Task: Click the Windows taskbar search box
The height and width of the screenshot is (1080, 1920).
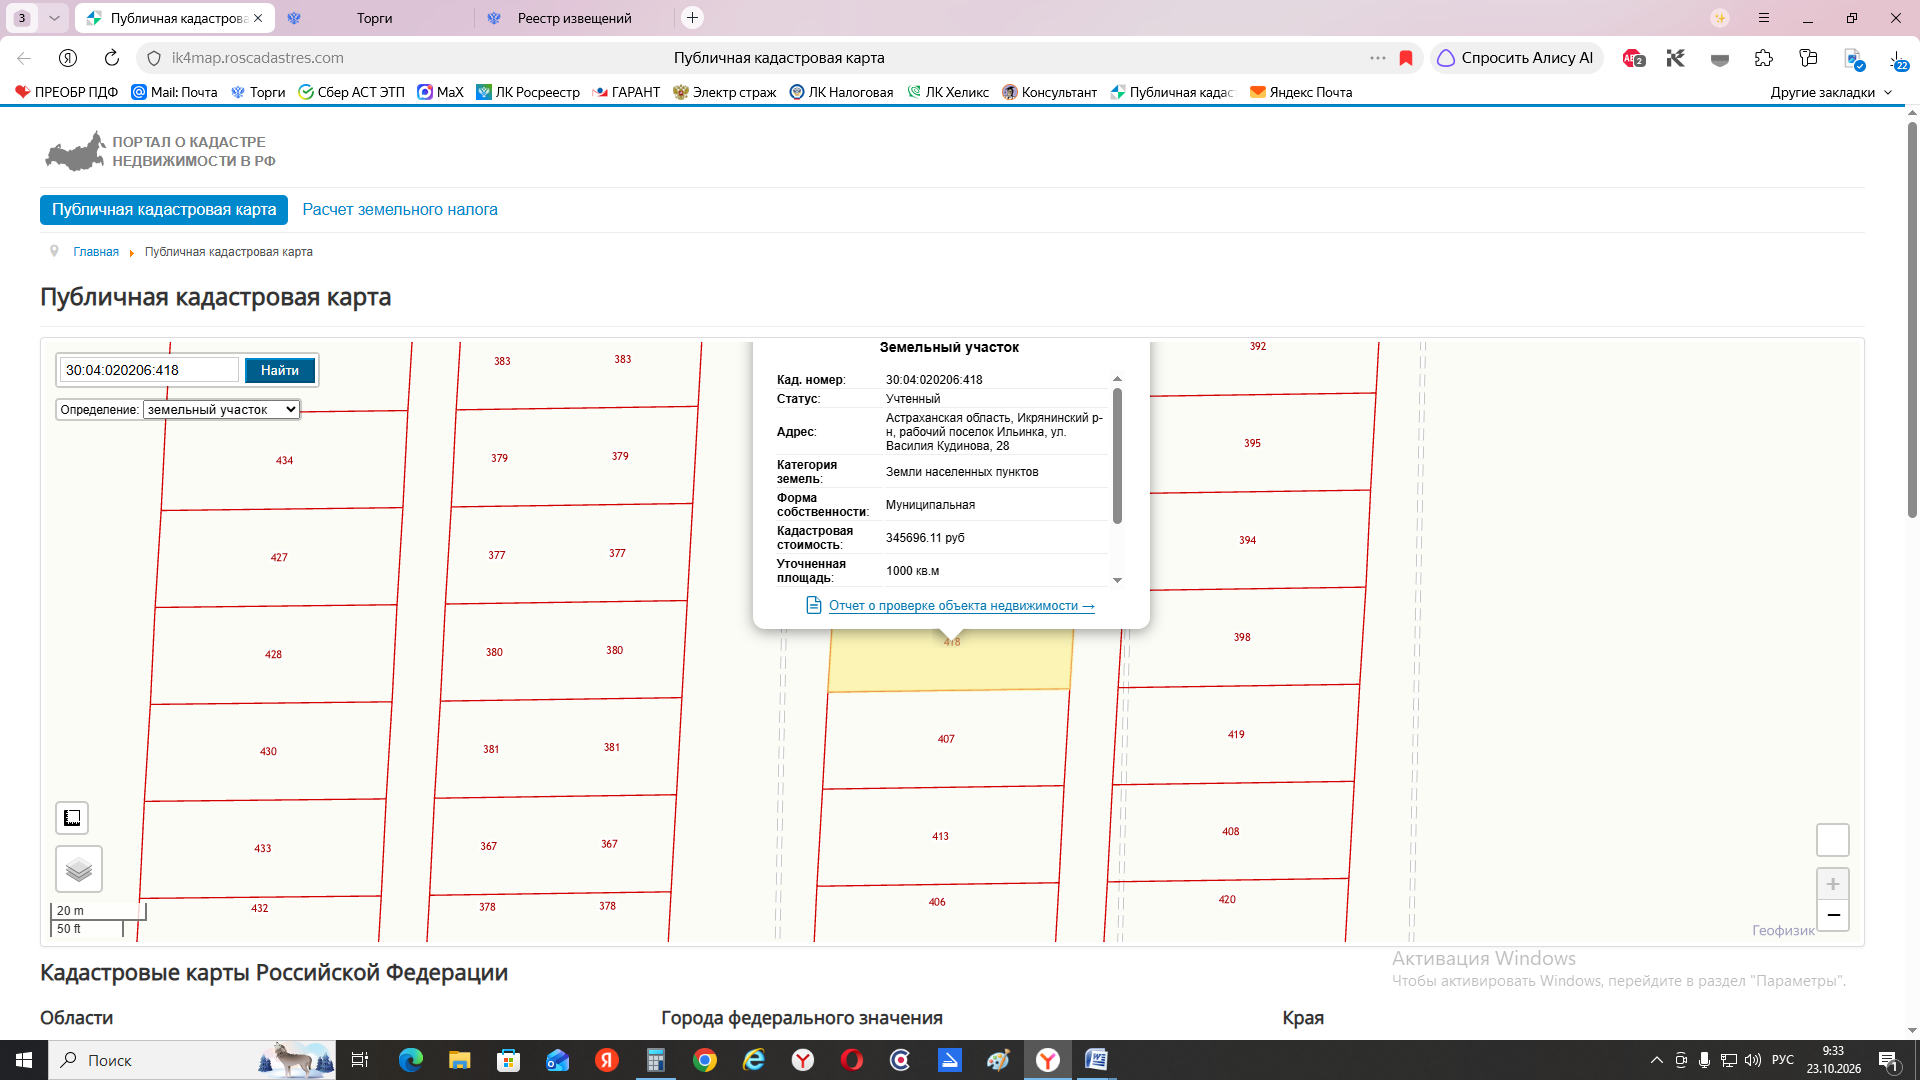Action: pyautogui.click(x=190, y=1060)
